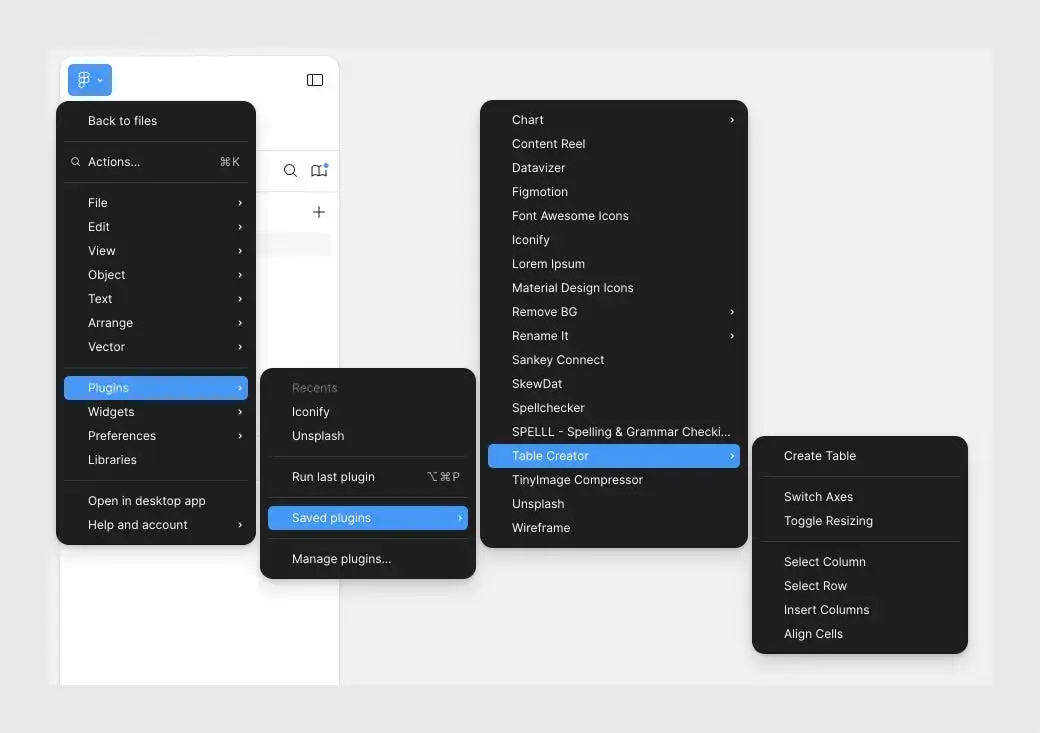Screen dimensions: 1040x733
Task: Launch the Font Awesome Icons plugin
Action: click(x=570, y=216)
